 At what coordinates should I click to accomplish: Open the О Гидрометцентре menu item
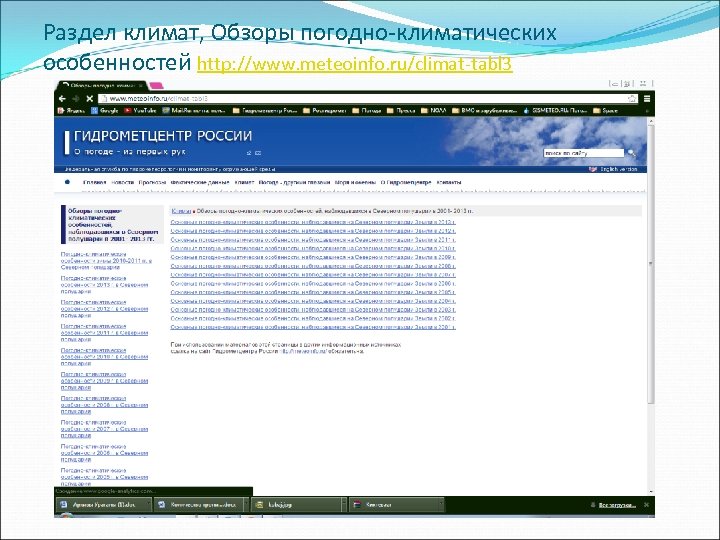coord(406,182)
